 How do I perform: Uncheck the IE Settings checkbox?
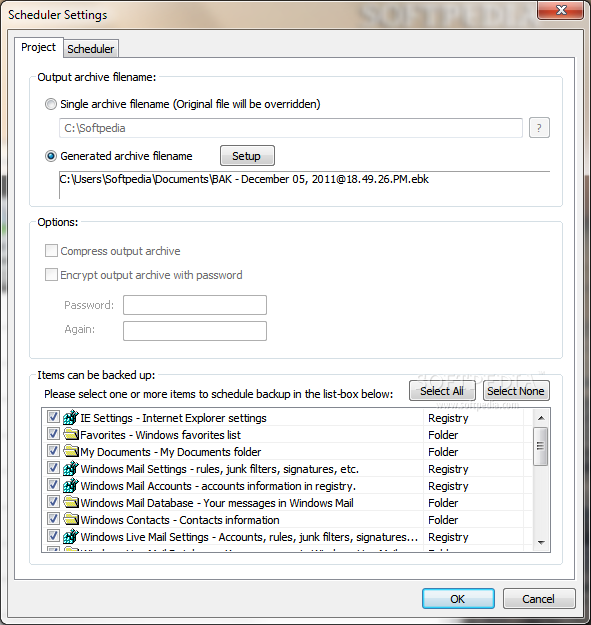click(x=53, y=417)
